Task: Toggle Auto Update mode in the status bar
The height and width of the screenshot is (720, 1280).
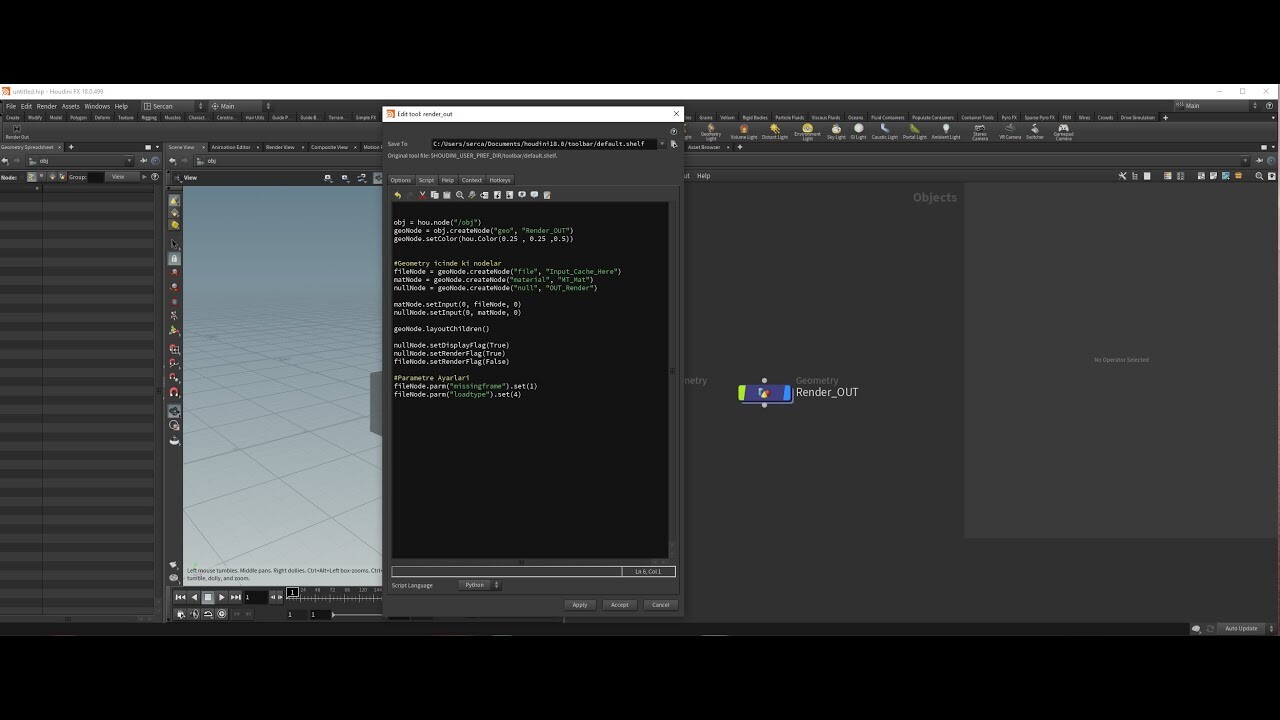Action: (x=1240, y=628)
